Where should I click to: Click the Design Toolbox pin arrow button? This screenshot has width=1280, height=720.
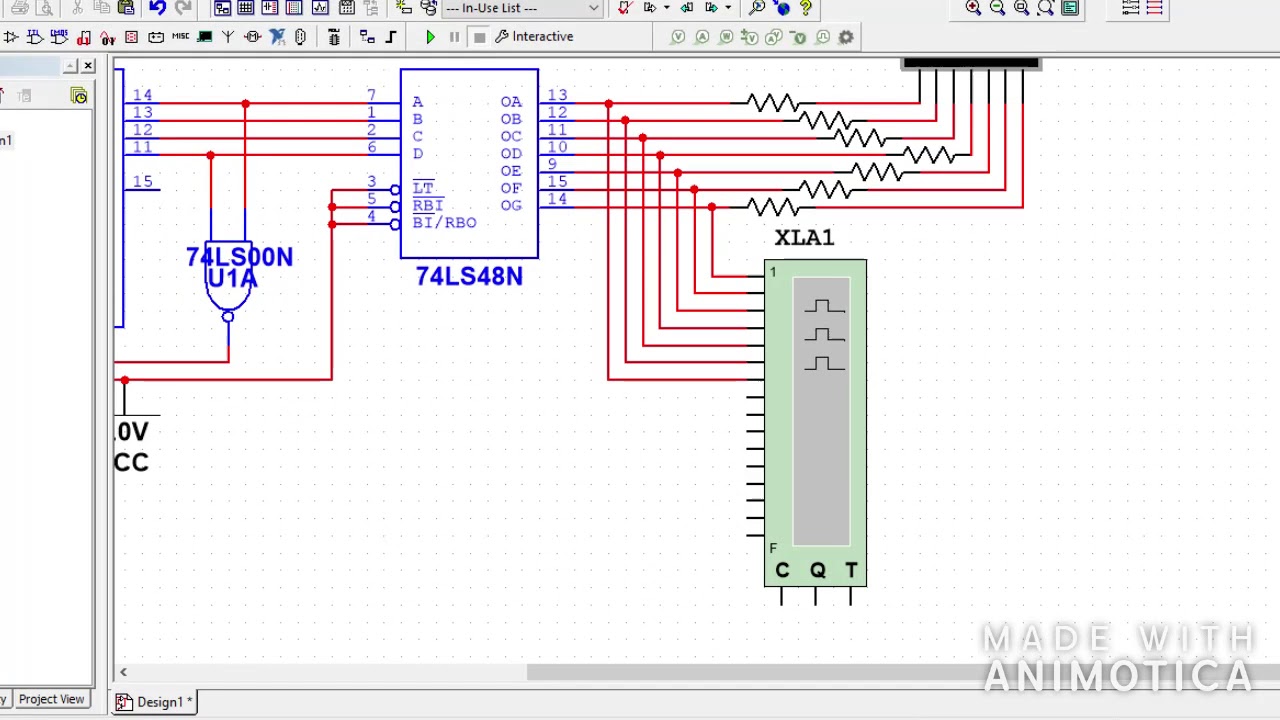click(x=70, y=66)
